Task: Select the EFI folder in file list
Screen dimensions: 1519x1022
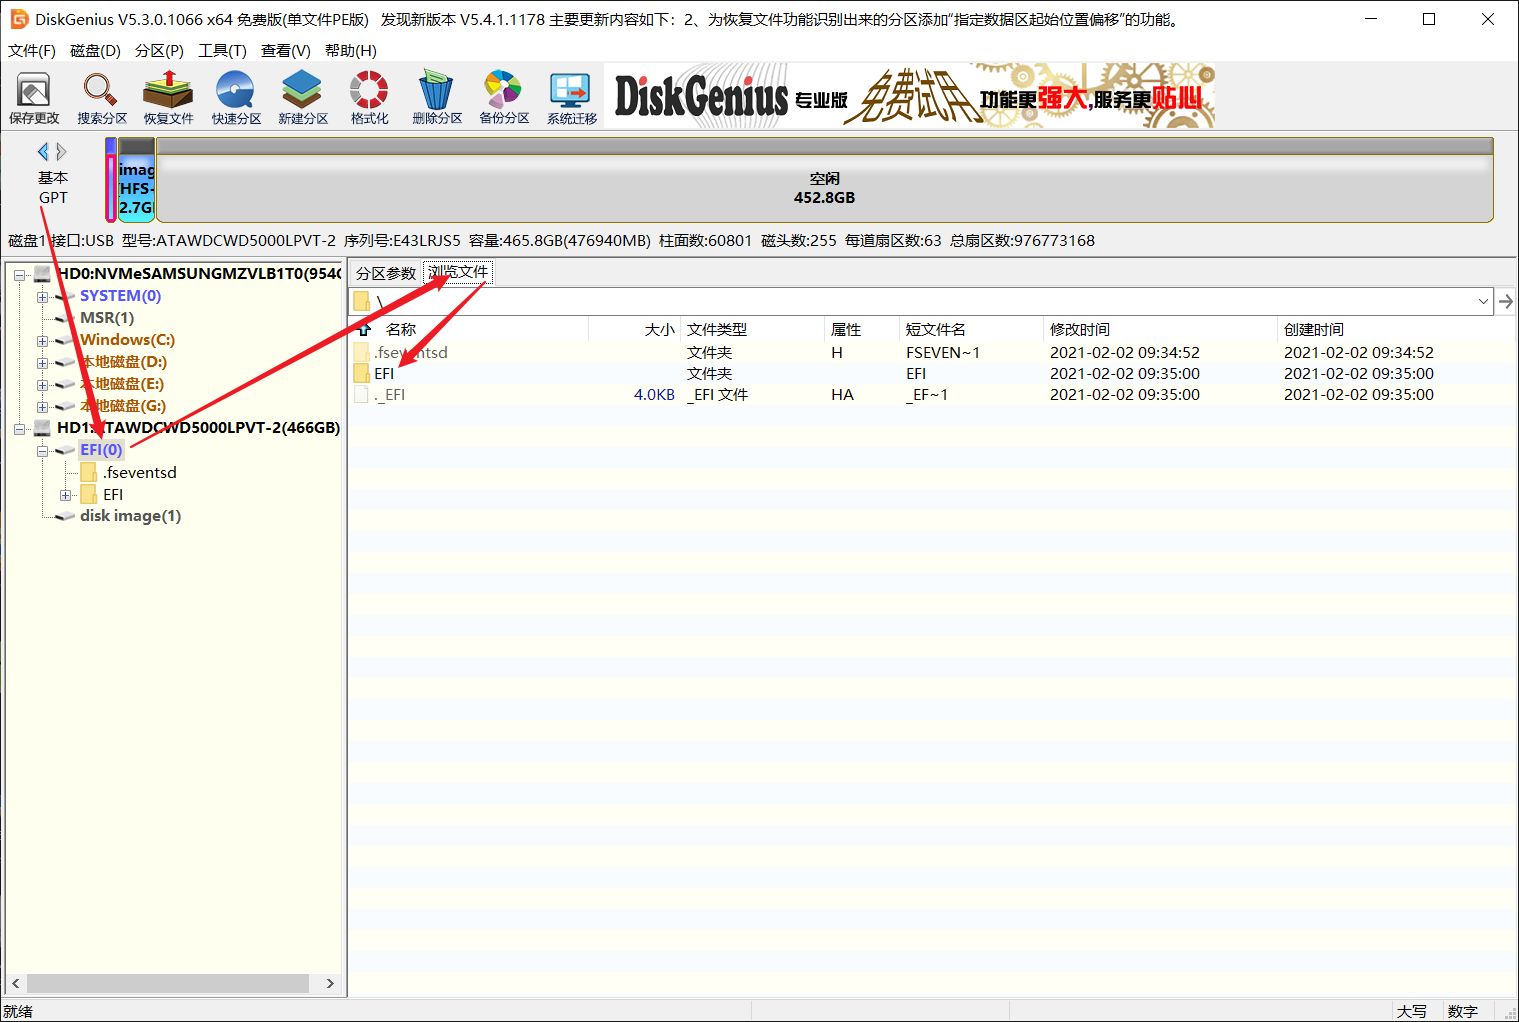Action: pos(385,373)
